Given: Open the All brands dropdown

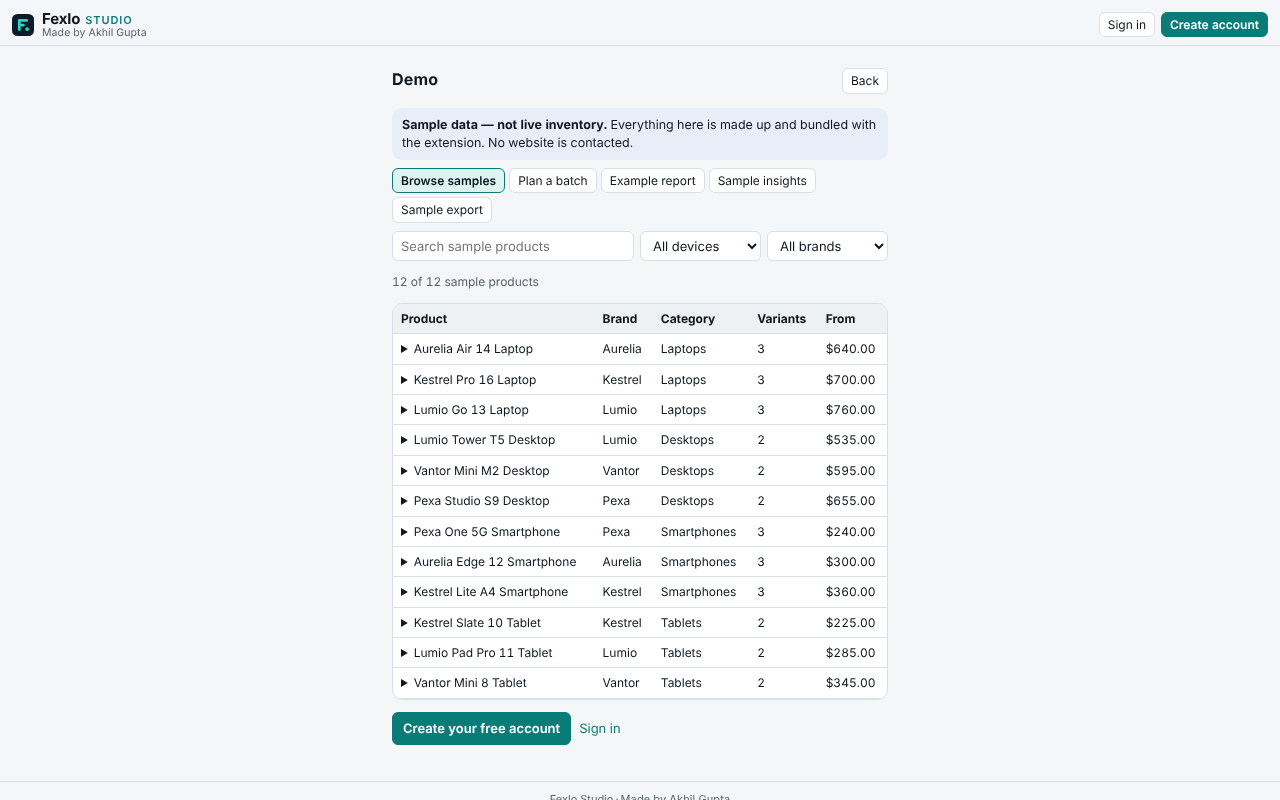Looking at the screenshot, I should click(x=827, y=246).
